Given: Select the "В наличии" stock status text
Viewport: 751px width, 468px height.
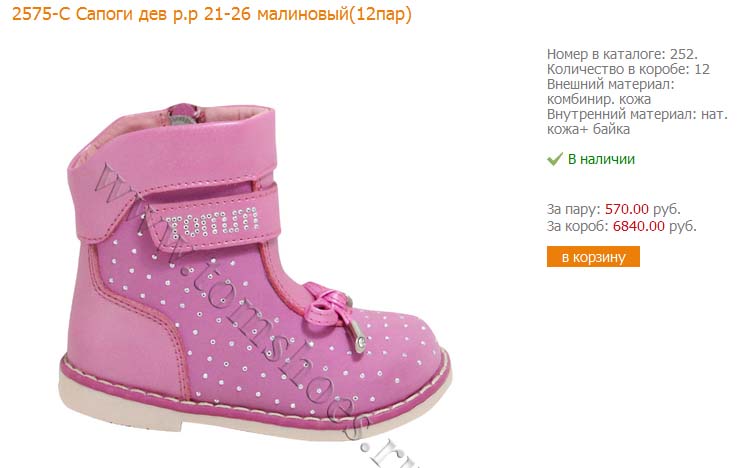Looking at the screenshot, I should [601, 159].
